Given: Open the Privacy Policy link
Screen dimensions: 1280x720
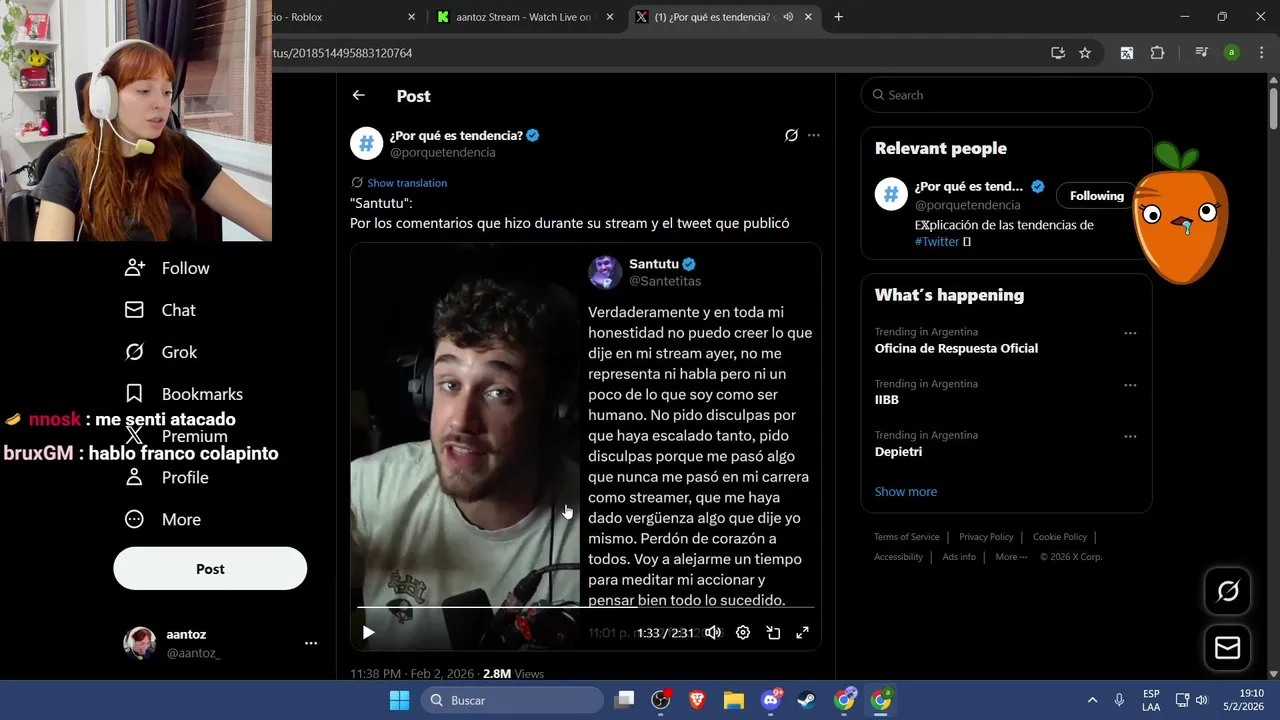Looking at the screenshot, I should (986, 537).
